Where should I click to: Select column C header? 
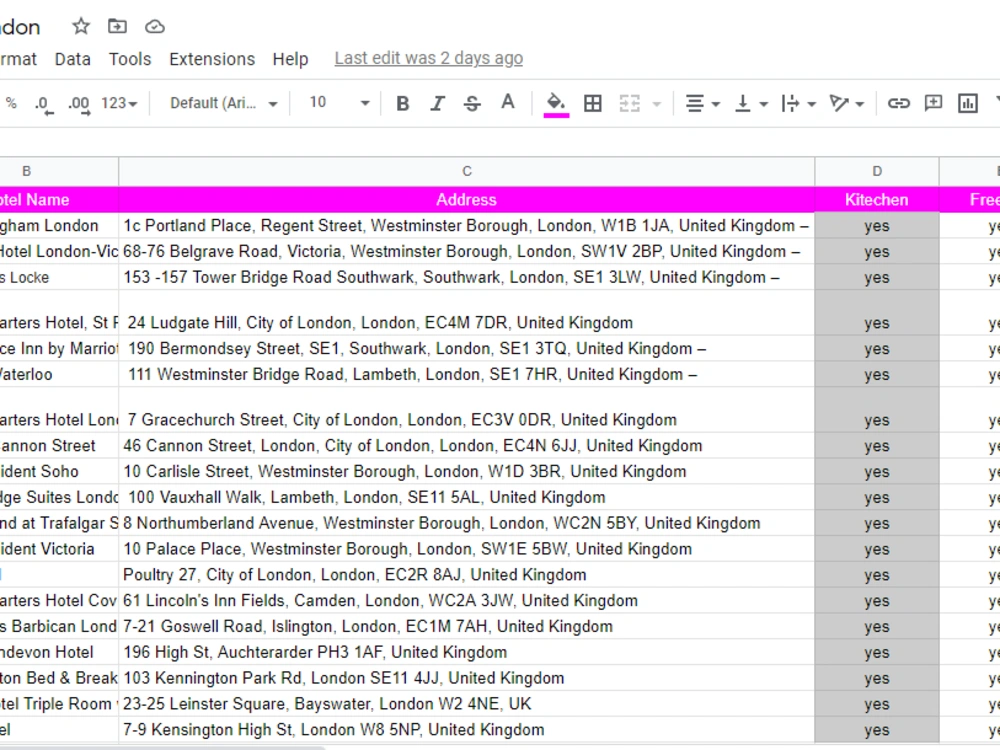point(466,172)
